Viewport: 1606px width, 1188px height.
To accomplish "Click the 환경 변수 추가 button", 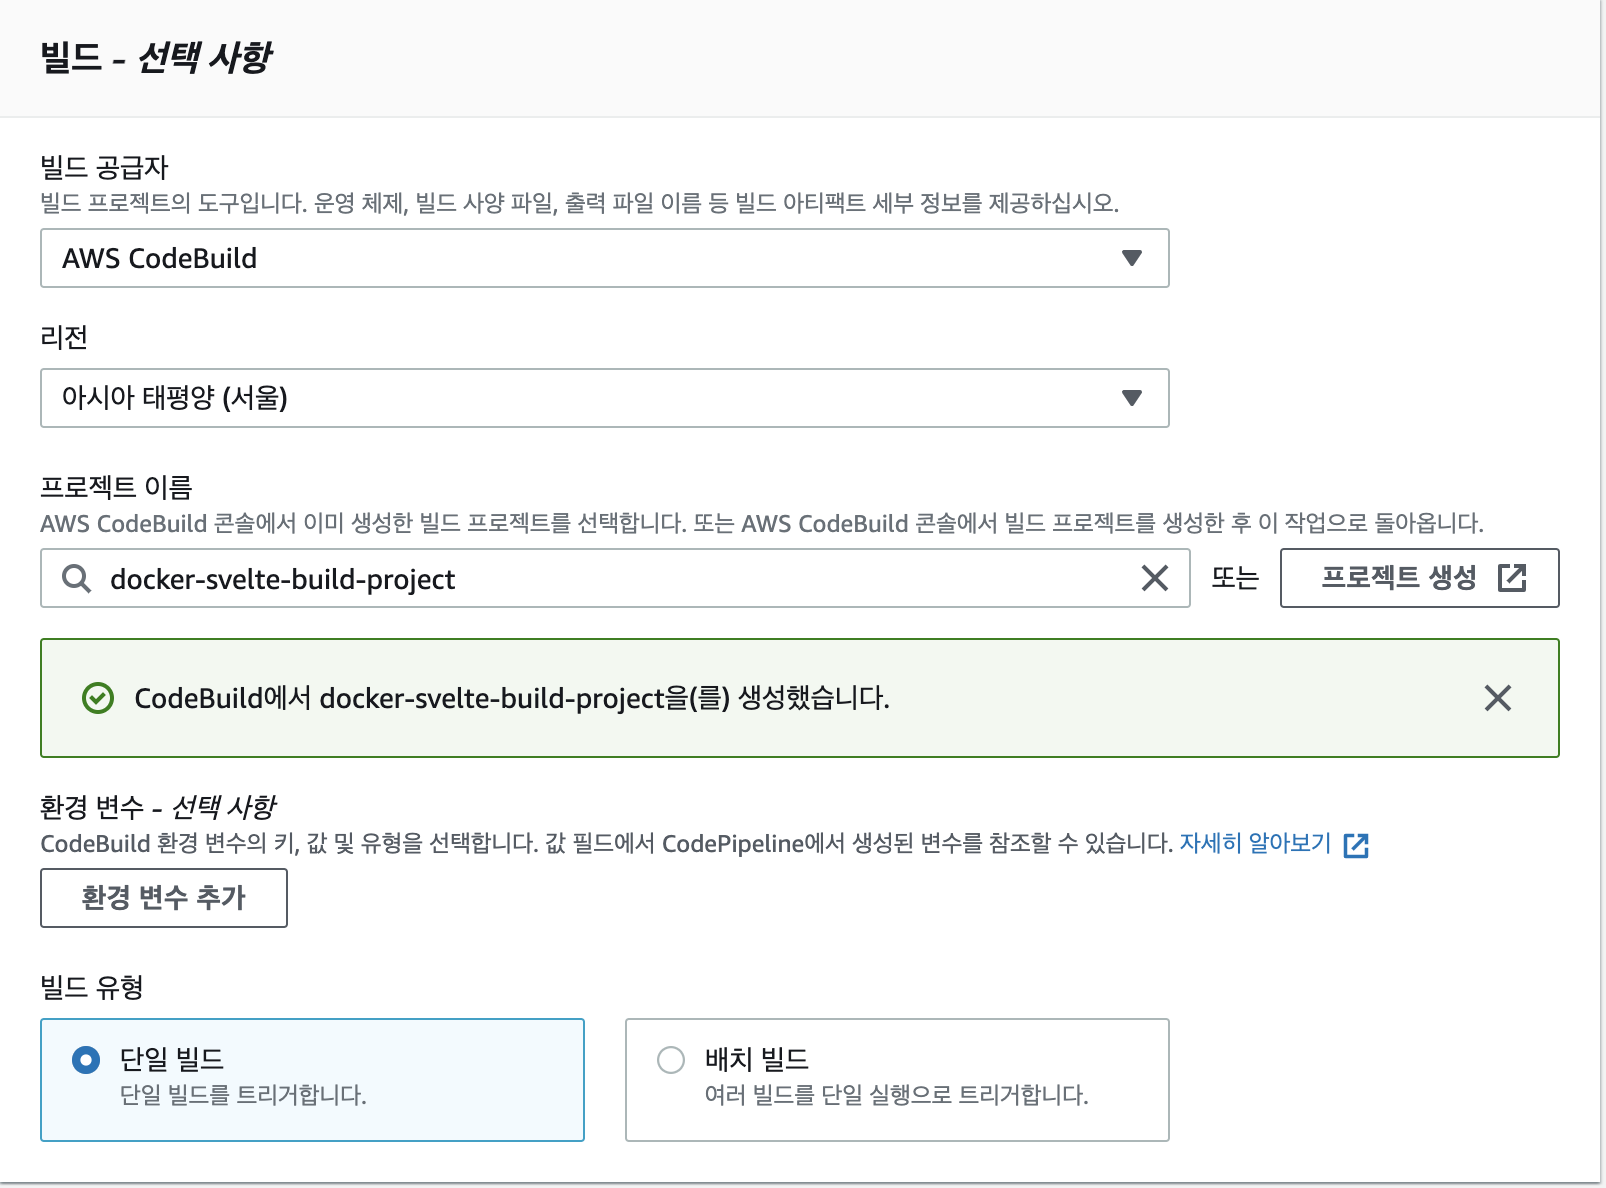I will click(164, 898).
